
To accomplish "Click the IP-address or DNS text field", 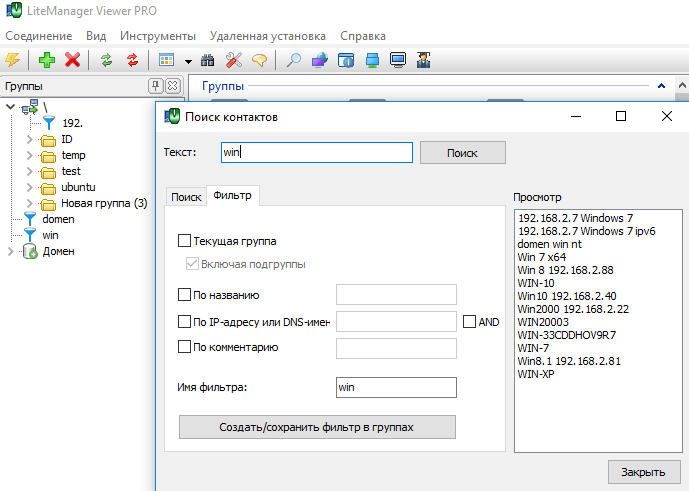I will pyautogui.click(x=396, y=322).
